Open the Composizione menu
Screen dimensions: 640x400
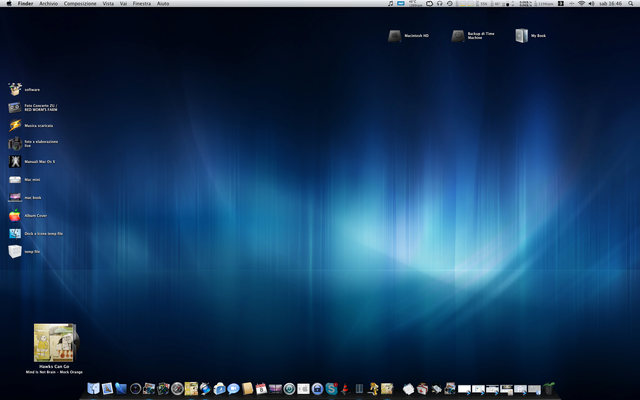[x=81, y=4]
